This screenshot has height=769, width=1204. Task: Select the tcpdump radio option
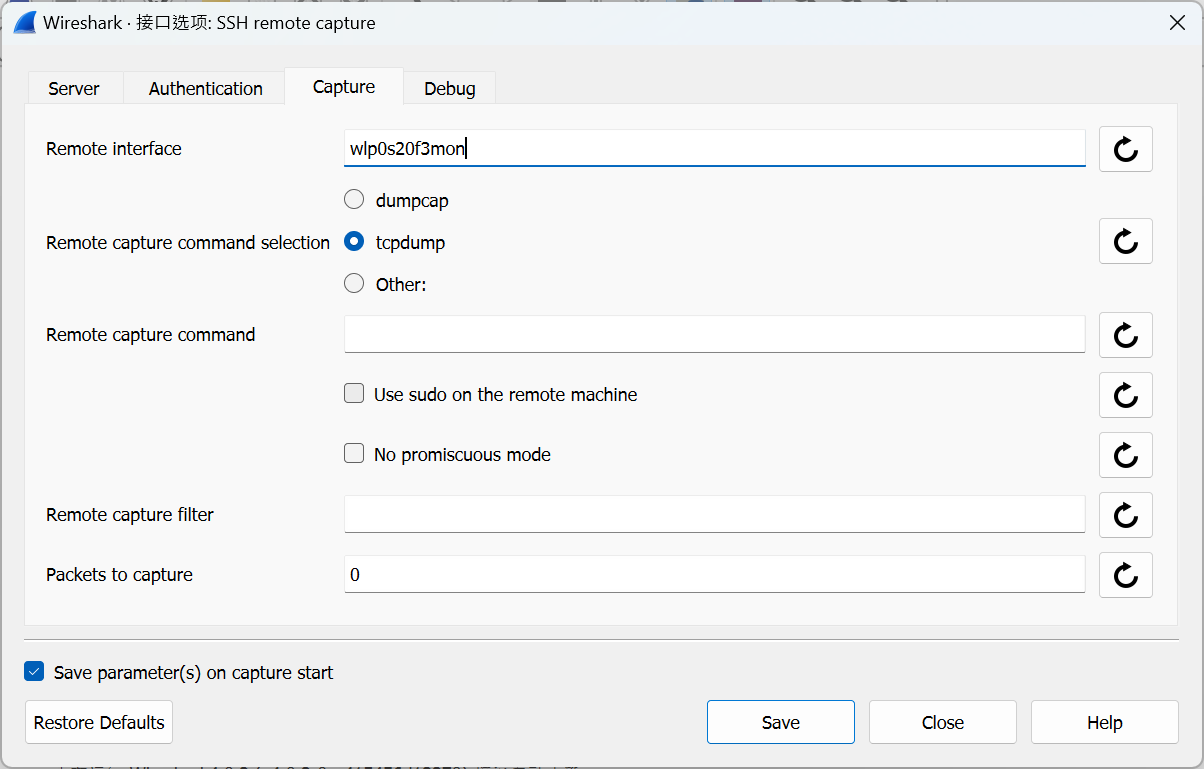click(354, 242)
